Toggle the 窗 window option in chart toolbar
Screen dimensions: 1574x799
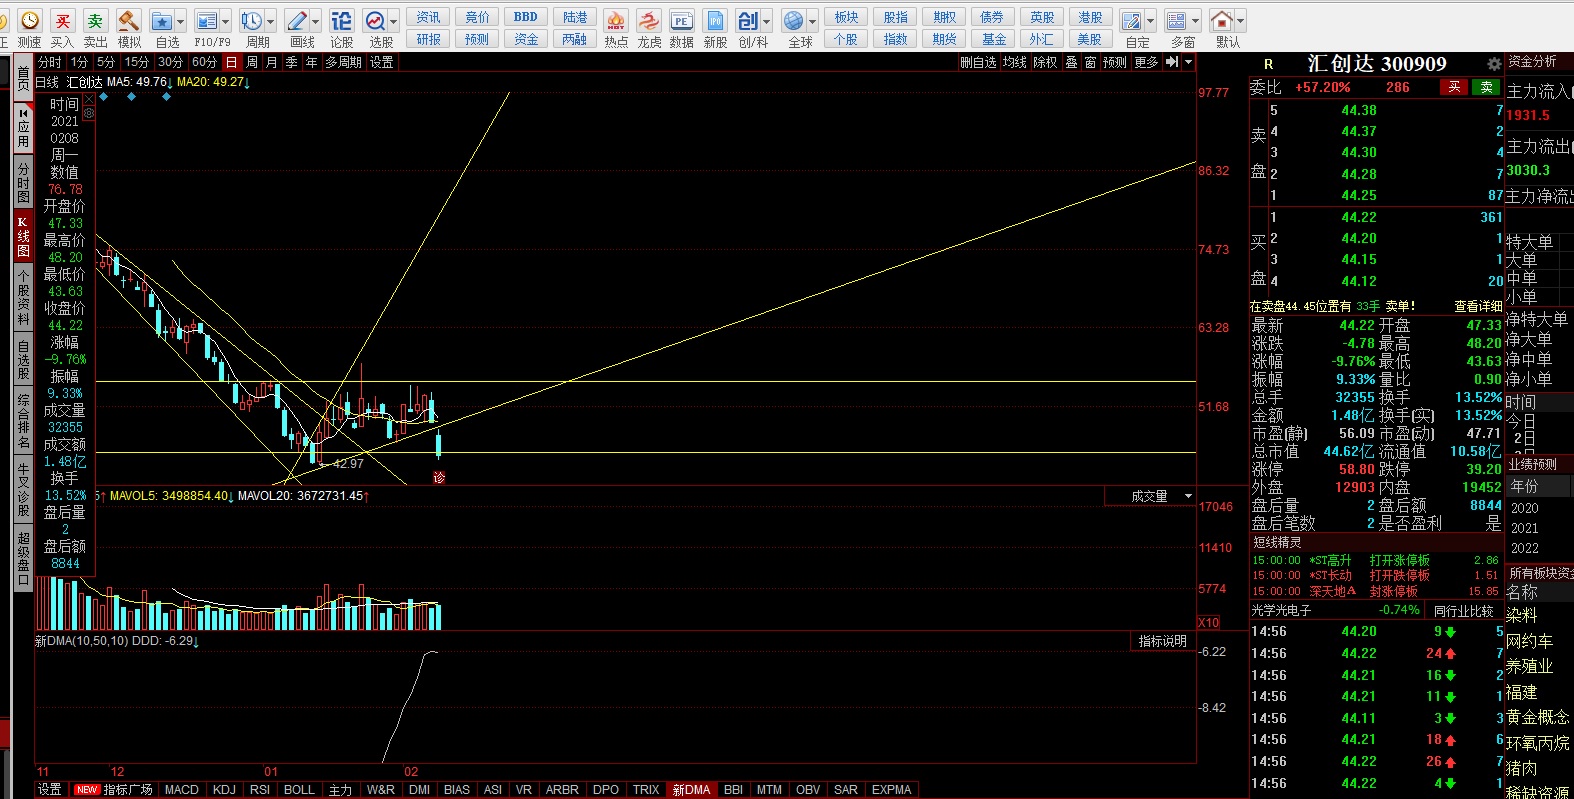tap(1090, 62)
